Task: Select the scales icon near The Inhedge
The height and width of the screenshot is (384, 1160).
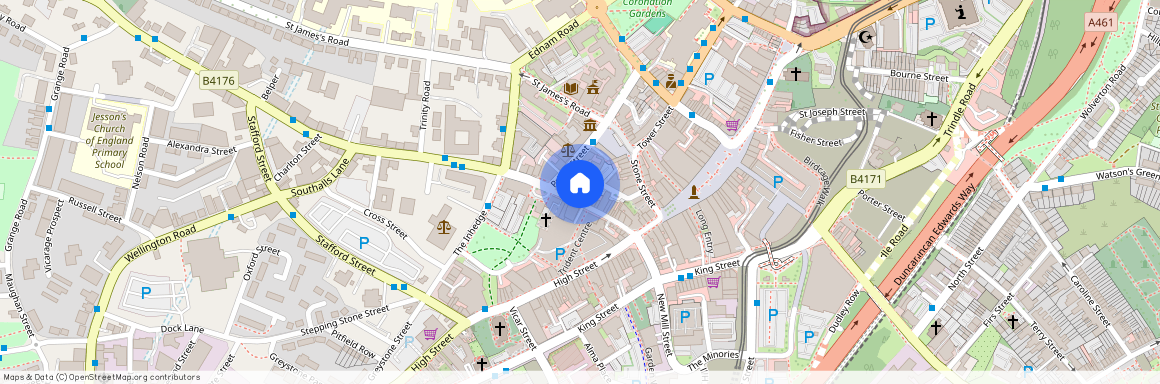Action: click(x=443, y=226)
